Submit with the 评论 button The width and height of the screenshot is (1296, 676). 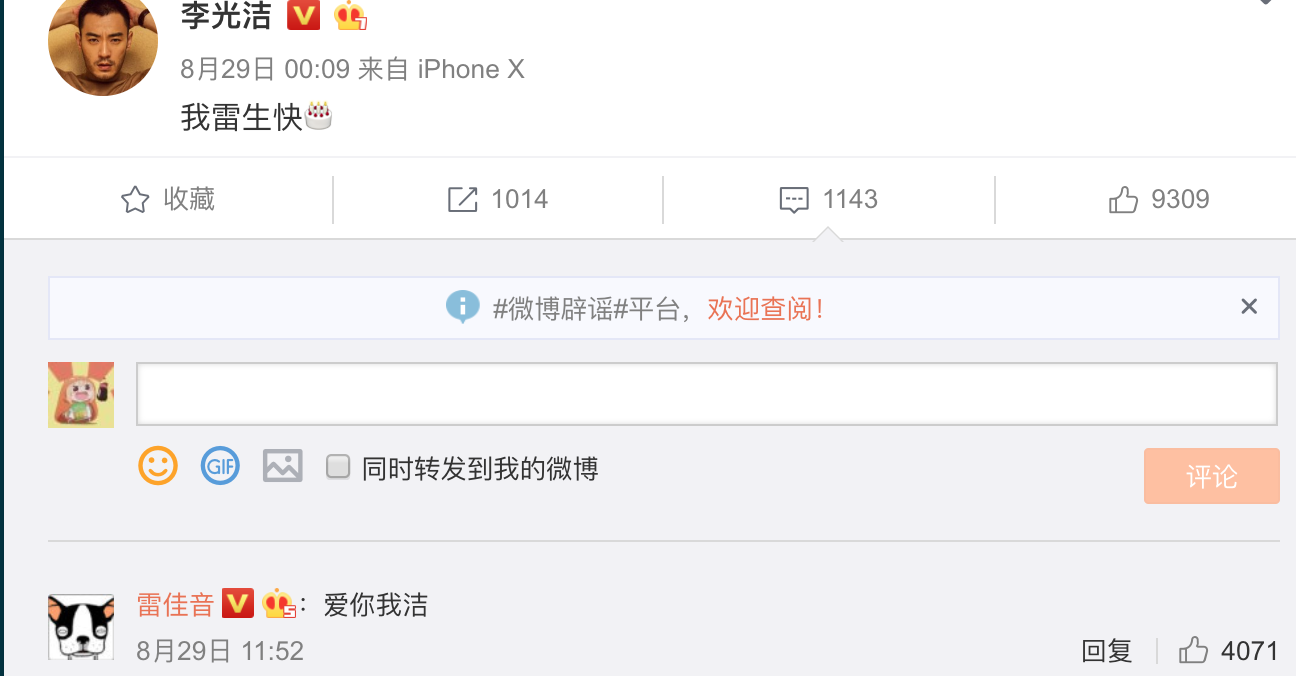point(1212,476)
